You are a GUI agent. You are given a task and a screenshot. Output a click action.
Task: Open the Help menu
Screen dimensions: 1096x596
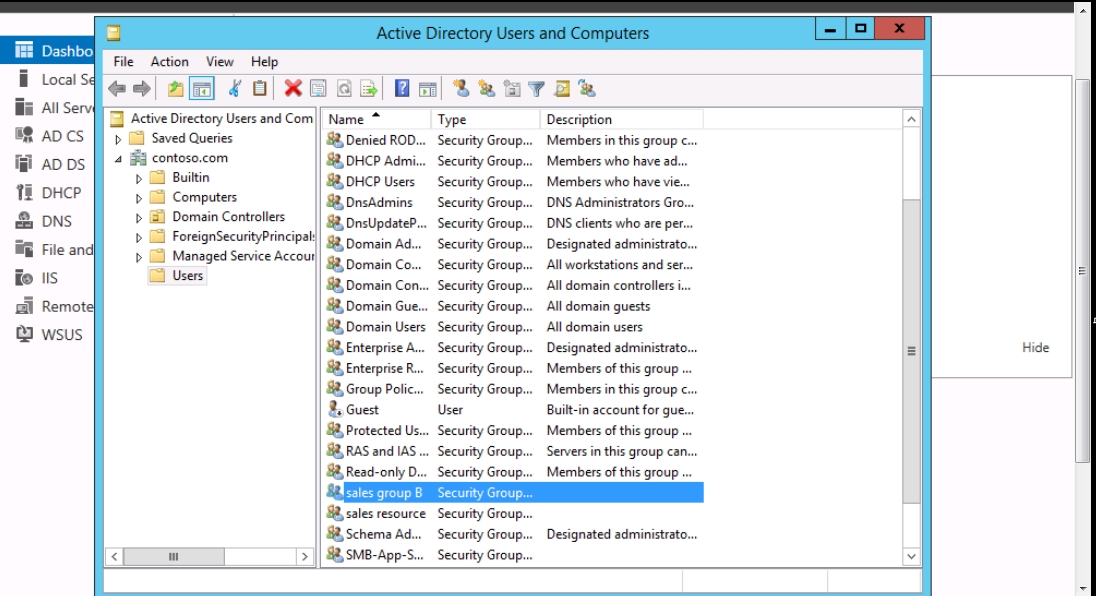click(264, 61)
